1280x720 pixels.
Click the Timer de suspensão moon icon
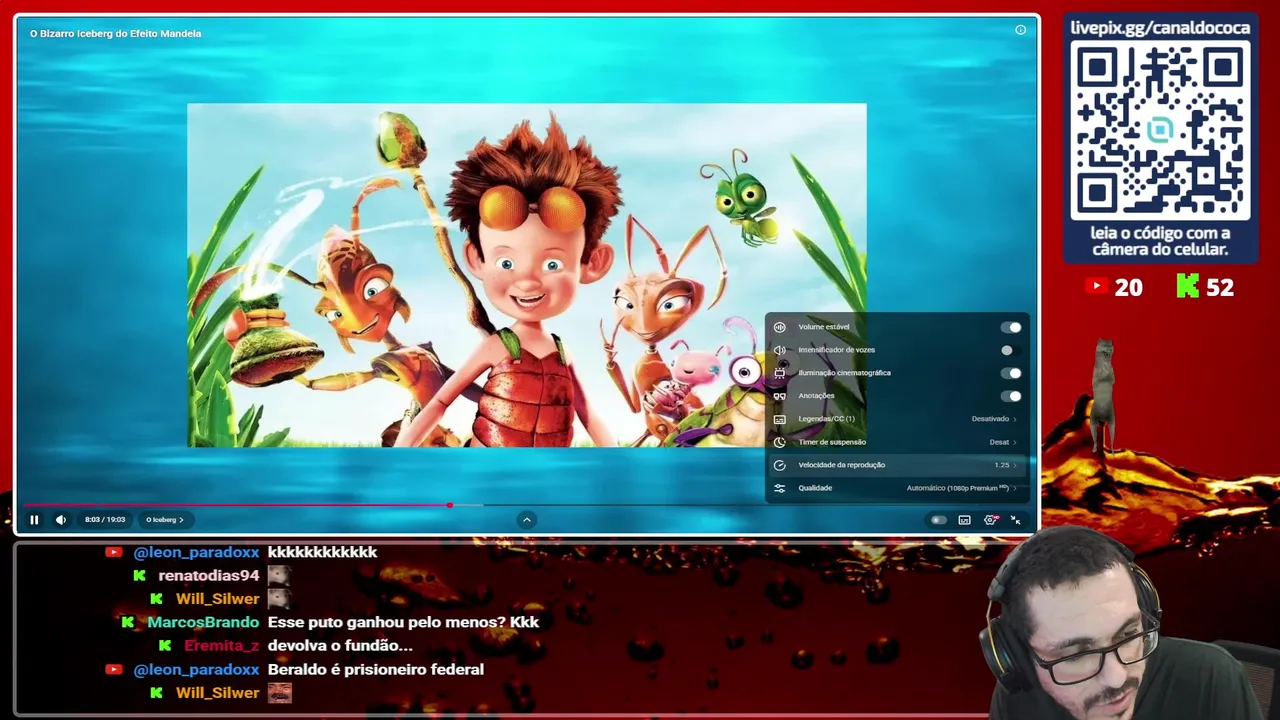click(x=780, y=442)
